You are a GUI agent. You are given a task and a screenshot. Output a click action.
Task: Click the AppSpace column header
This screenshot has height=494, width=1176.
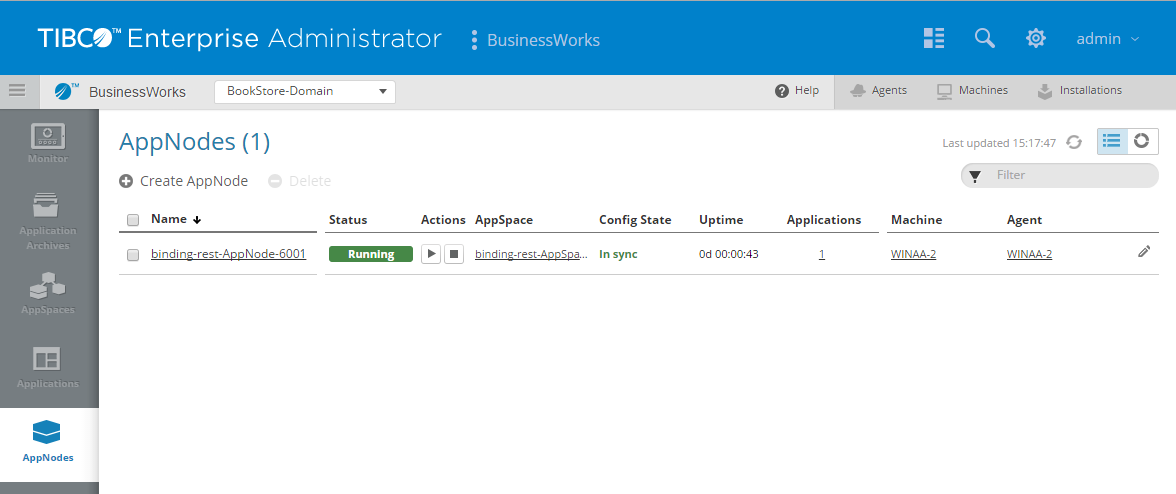[x=504, y=220]
